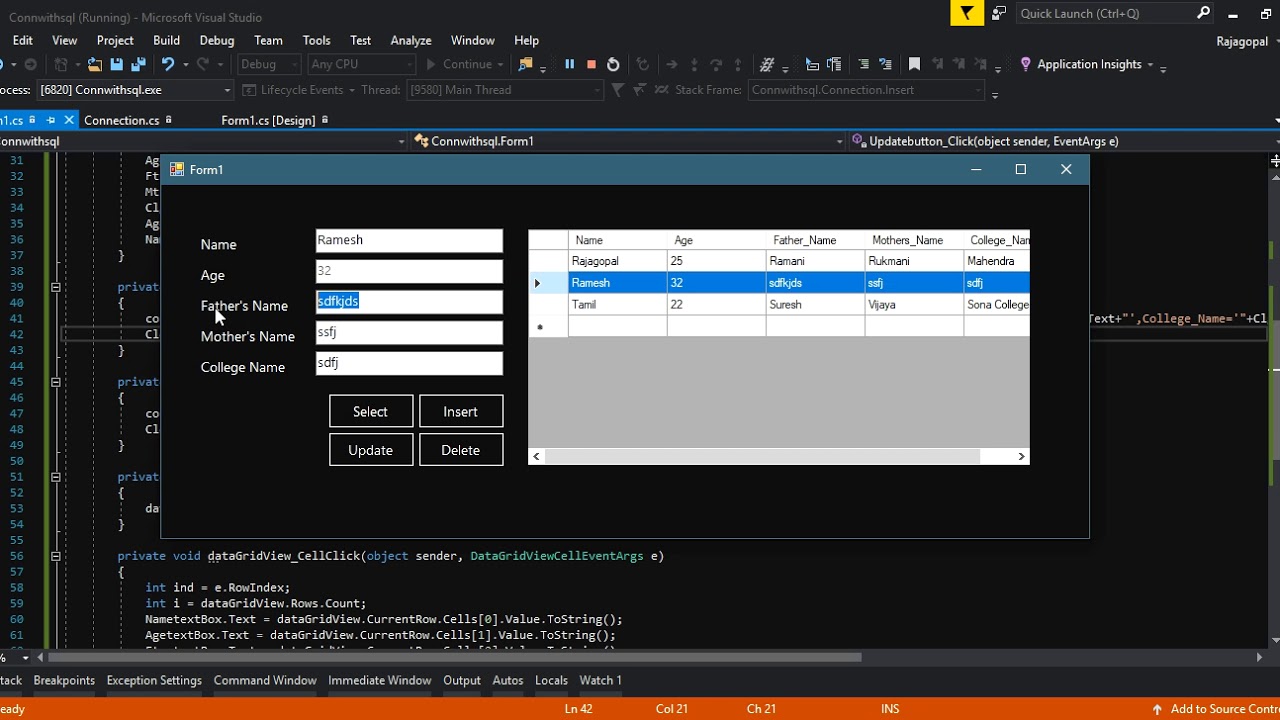The width and height of the screenshot is (1280, 720).
Task: Toggle pin on the Form1.cs tab
Action: point(51,120)
